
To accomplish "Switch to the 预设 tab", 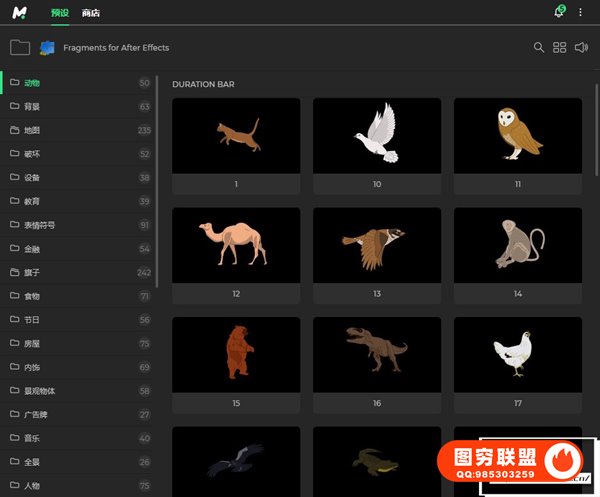I will tap(59, 12).
